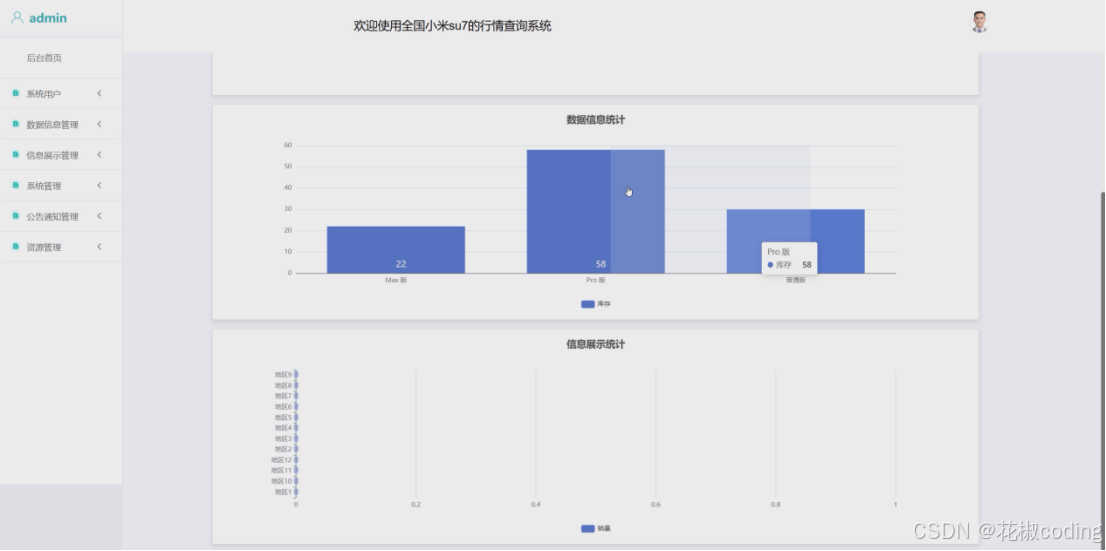Viewport: 1106px width, 551px height.
Task: Click the 地区9 axis label
Action: pyautogui.click(x=283, y=375)
